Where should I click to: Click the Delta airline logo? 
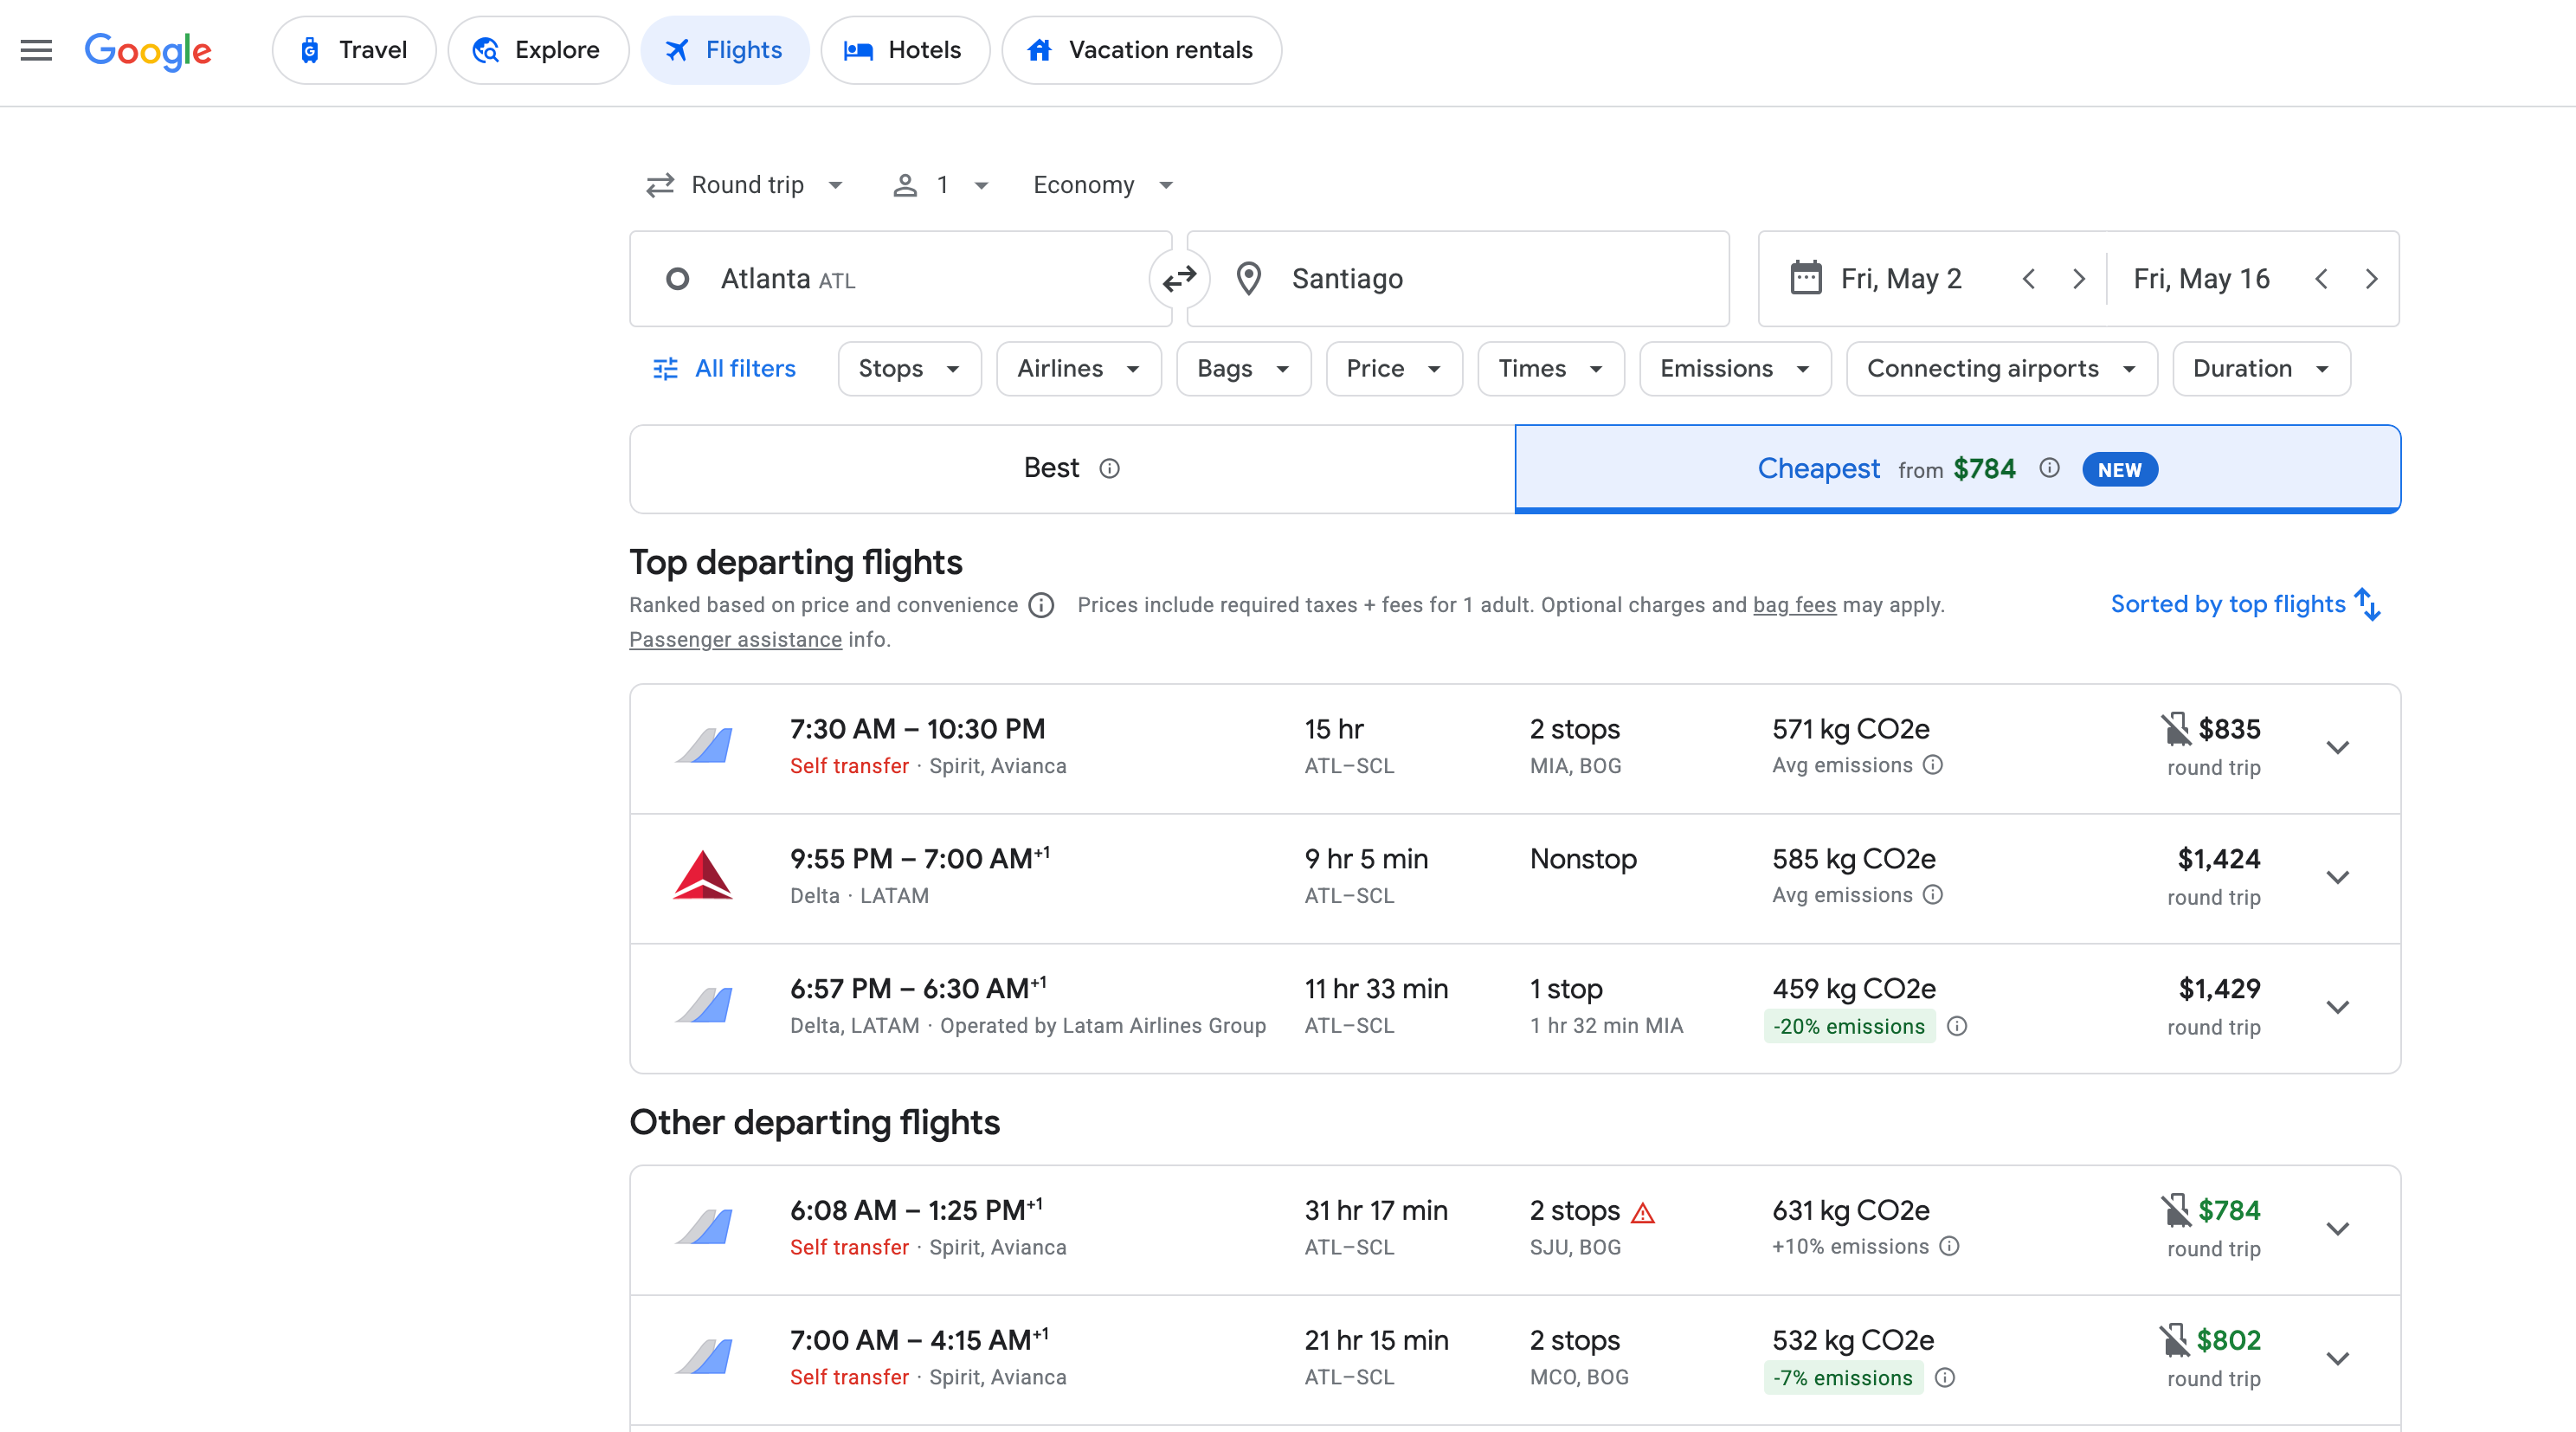(702, 875)
